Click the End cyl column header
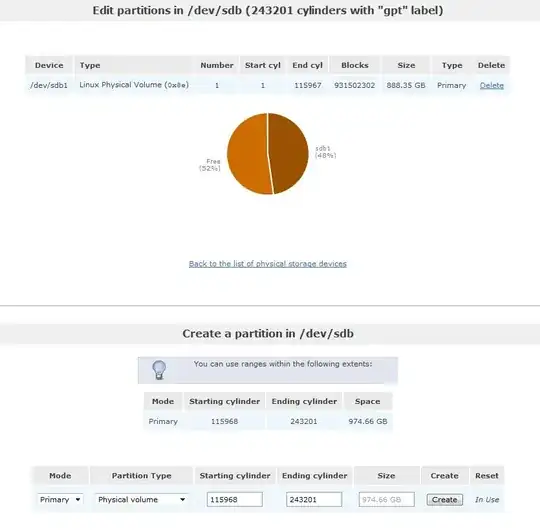 (x=308, y=65)
